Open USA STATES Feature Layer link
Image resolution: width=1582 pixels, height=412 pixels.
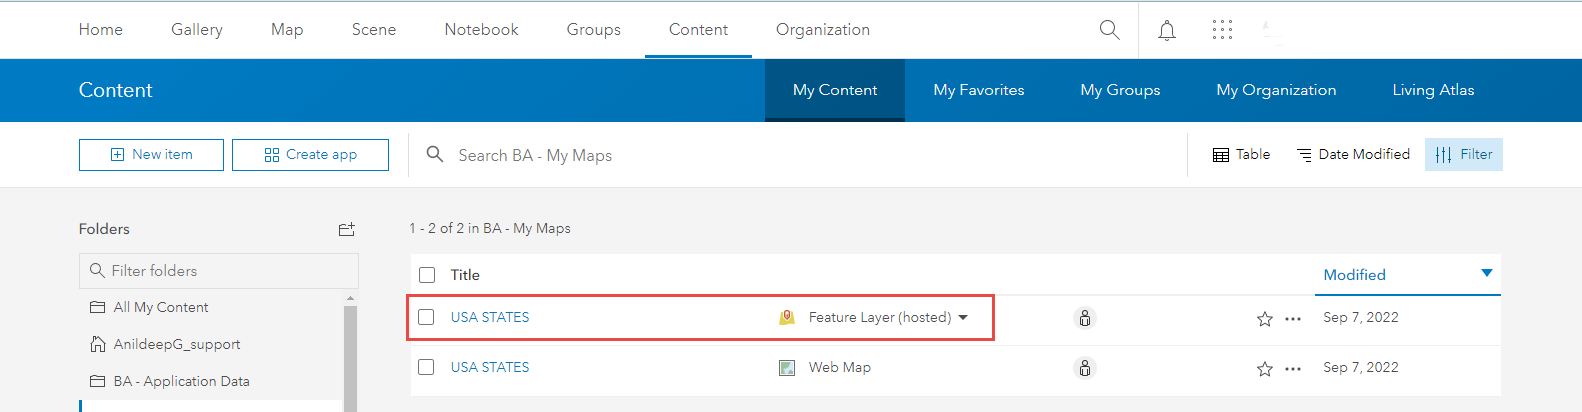coord(490,317)
